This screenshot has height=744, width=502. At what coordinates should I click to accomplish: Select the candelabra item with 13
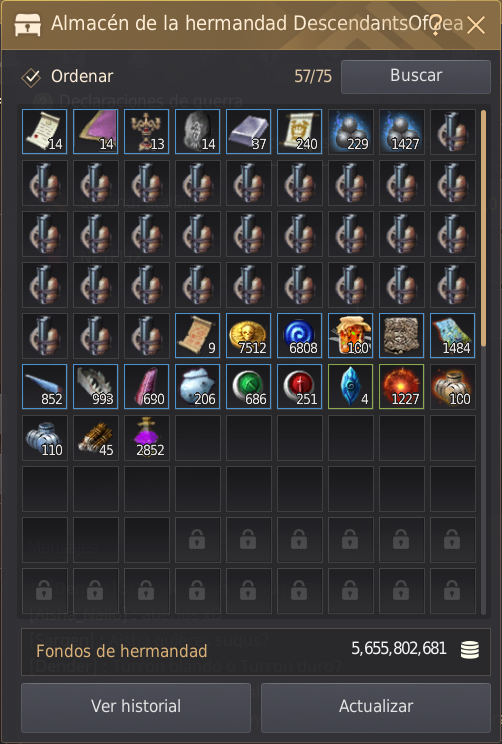pyautogui.click(x=147, y=131)
